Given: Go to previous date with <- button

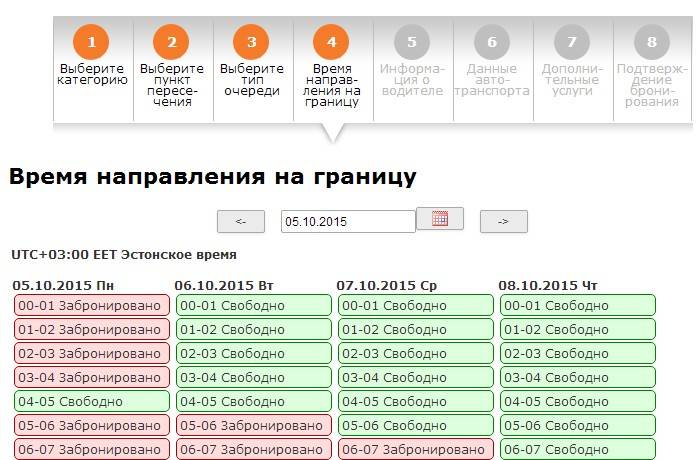Looking at the screenshot, I should [241, 221].
